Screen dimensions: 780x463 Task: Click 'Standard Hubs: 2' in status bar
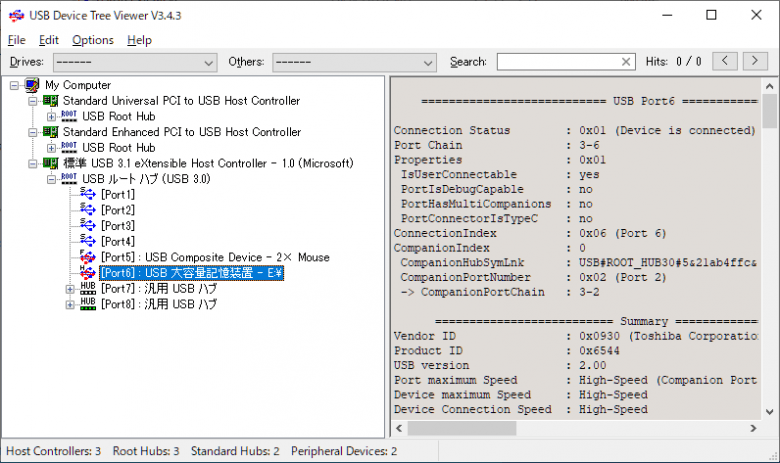pos(235,451)
